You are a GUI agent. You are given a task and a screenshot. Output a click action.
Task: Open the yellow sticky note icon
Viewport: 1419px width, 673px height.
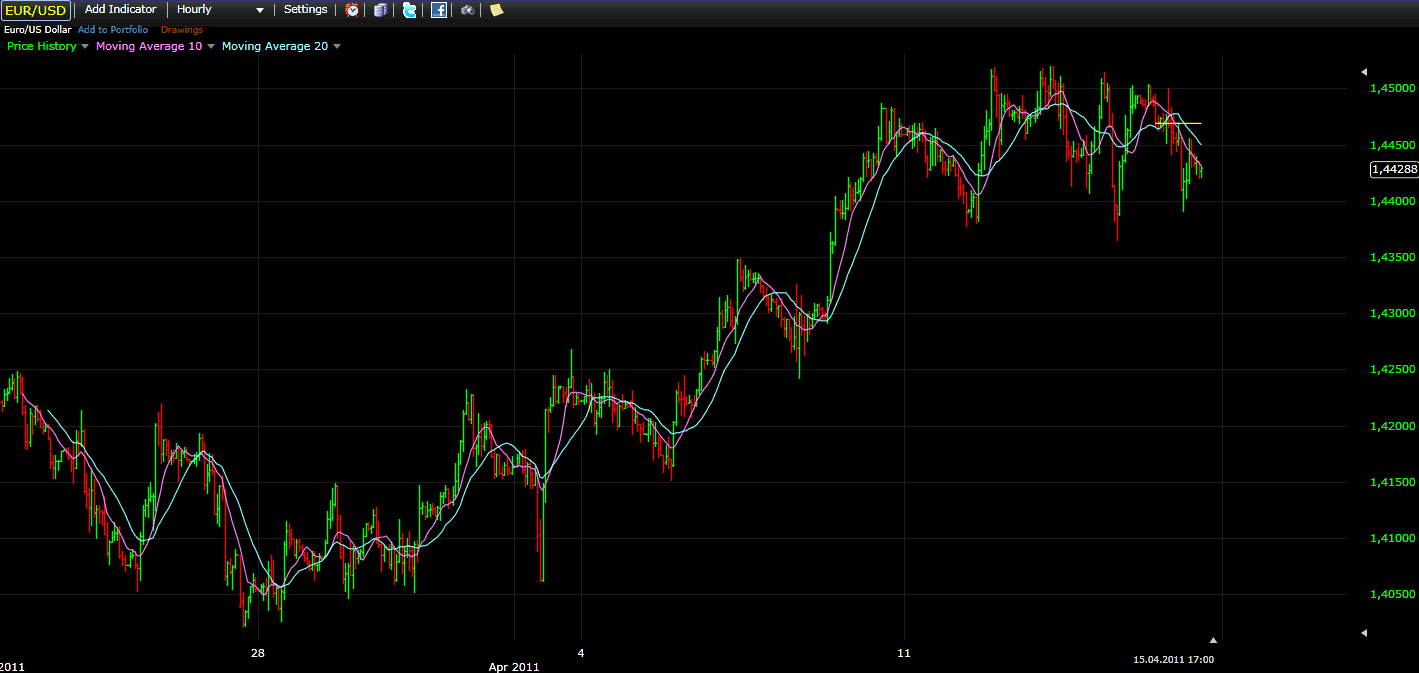click(496, 10)
